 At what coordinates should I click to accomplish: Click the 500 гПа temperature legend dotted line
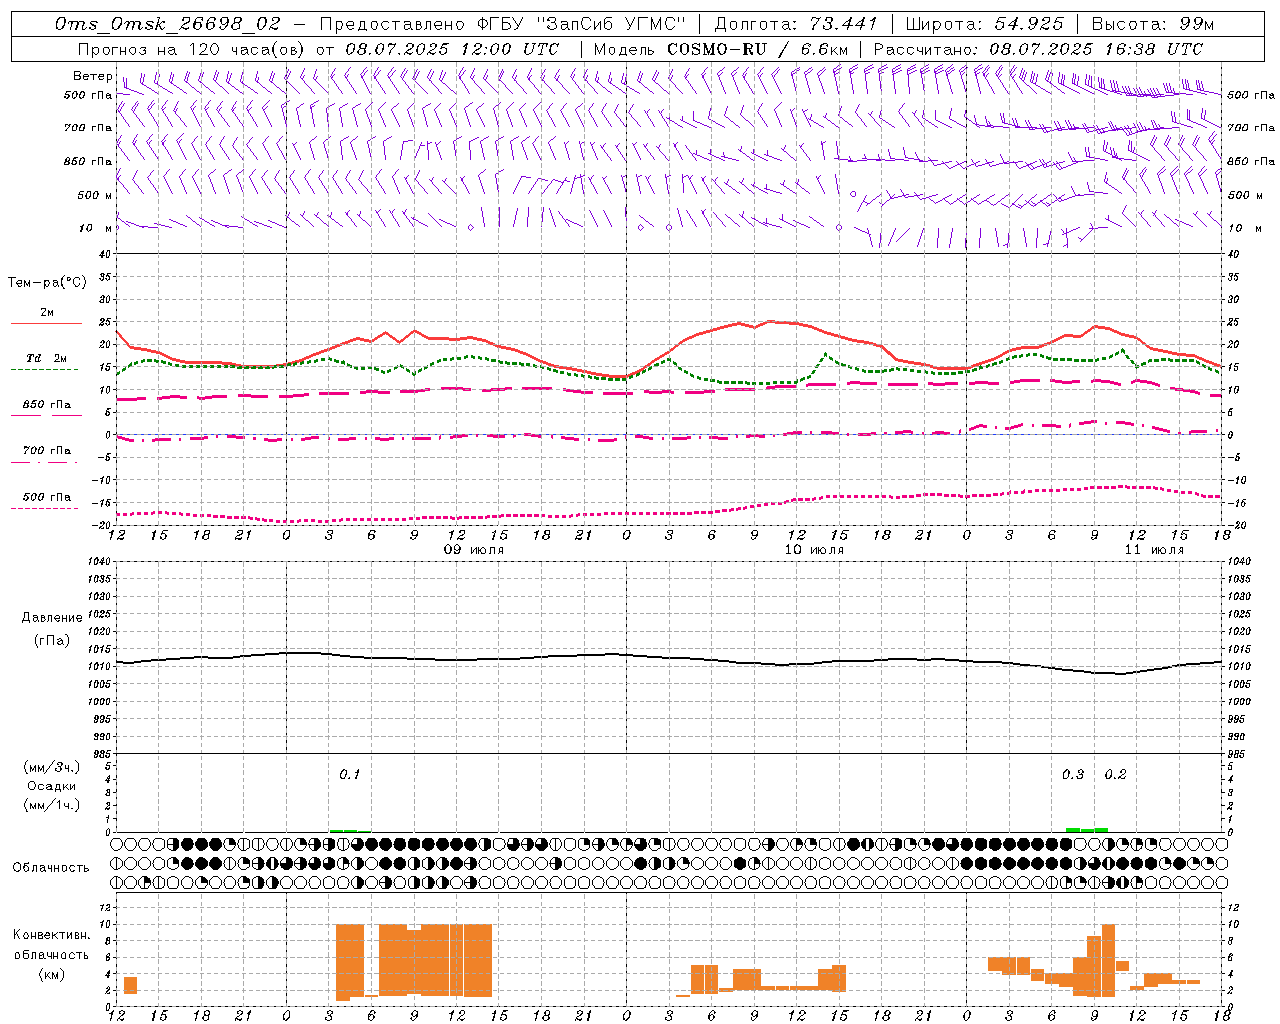pyautogui.click(x=44, y=508)
